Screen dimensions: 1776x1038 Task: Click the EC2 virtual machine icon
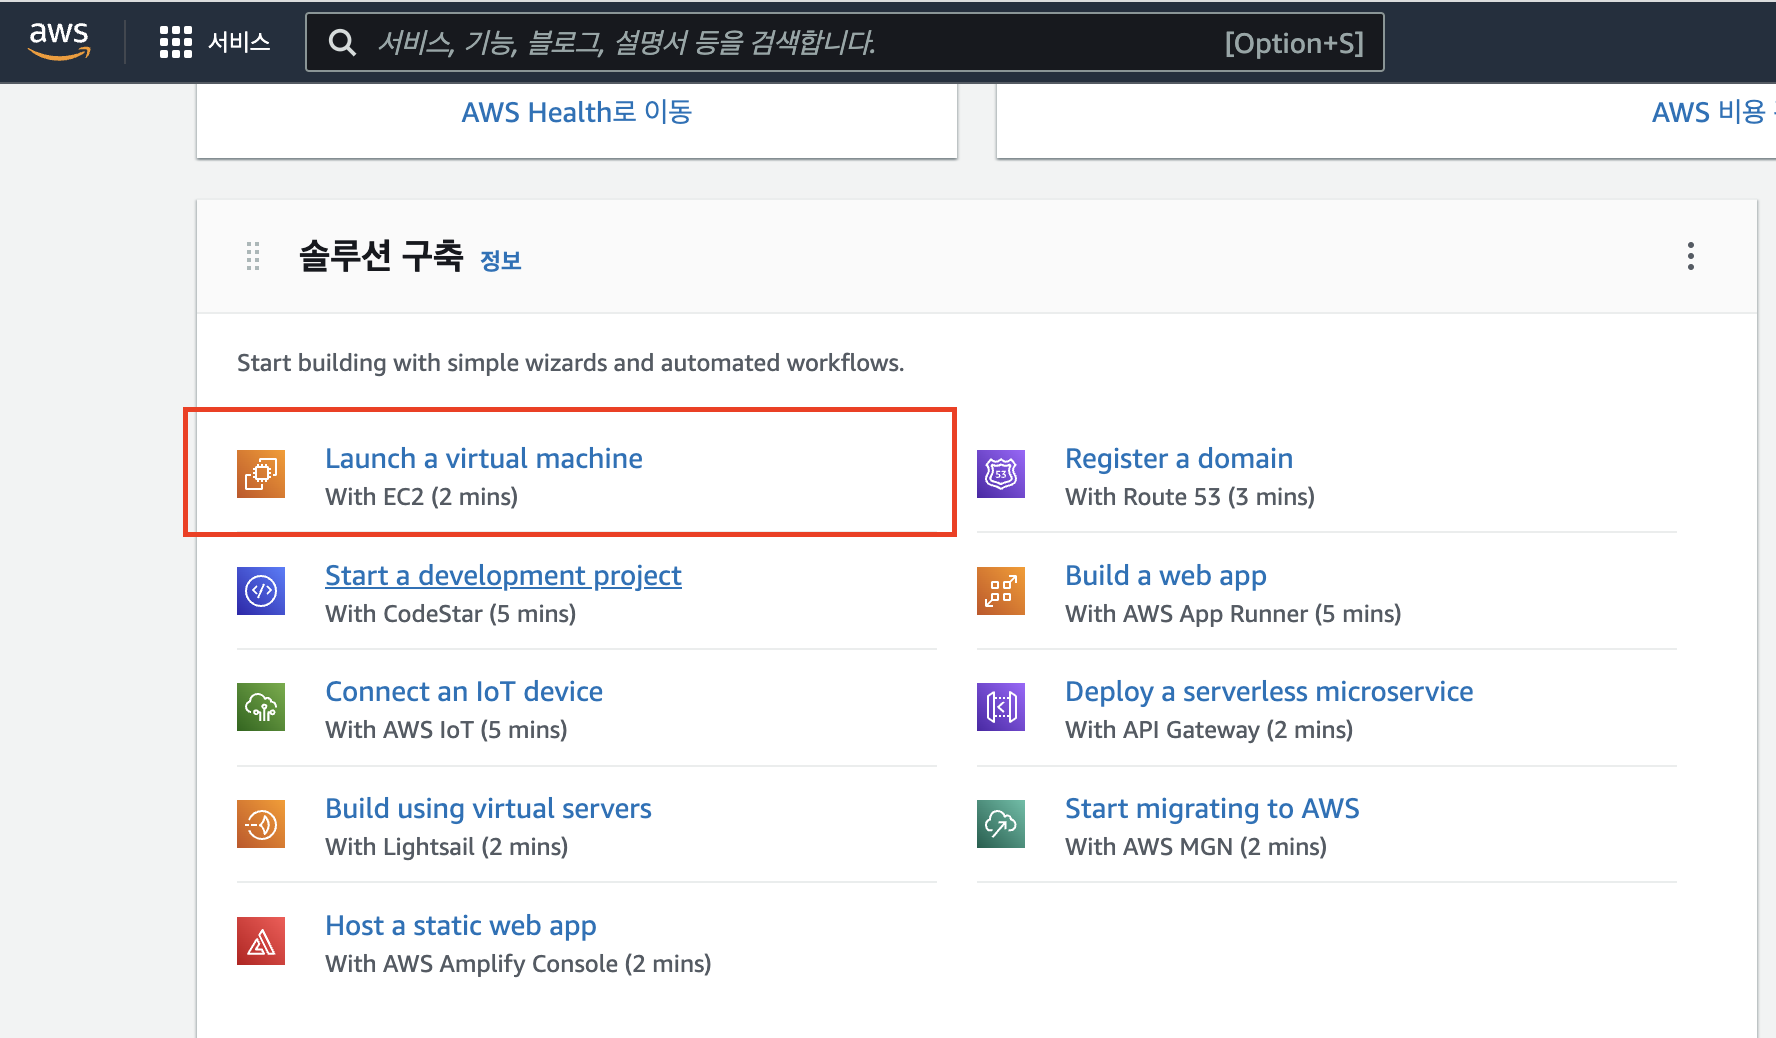click(x=261, y=474)
